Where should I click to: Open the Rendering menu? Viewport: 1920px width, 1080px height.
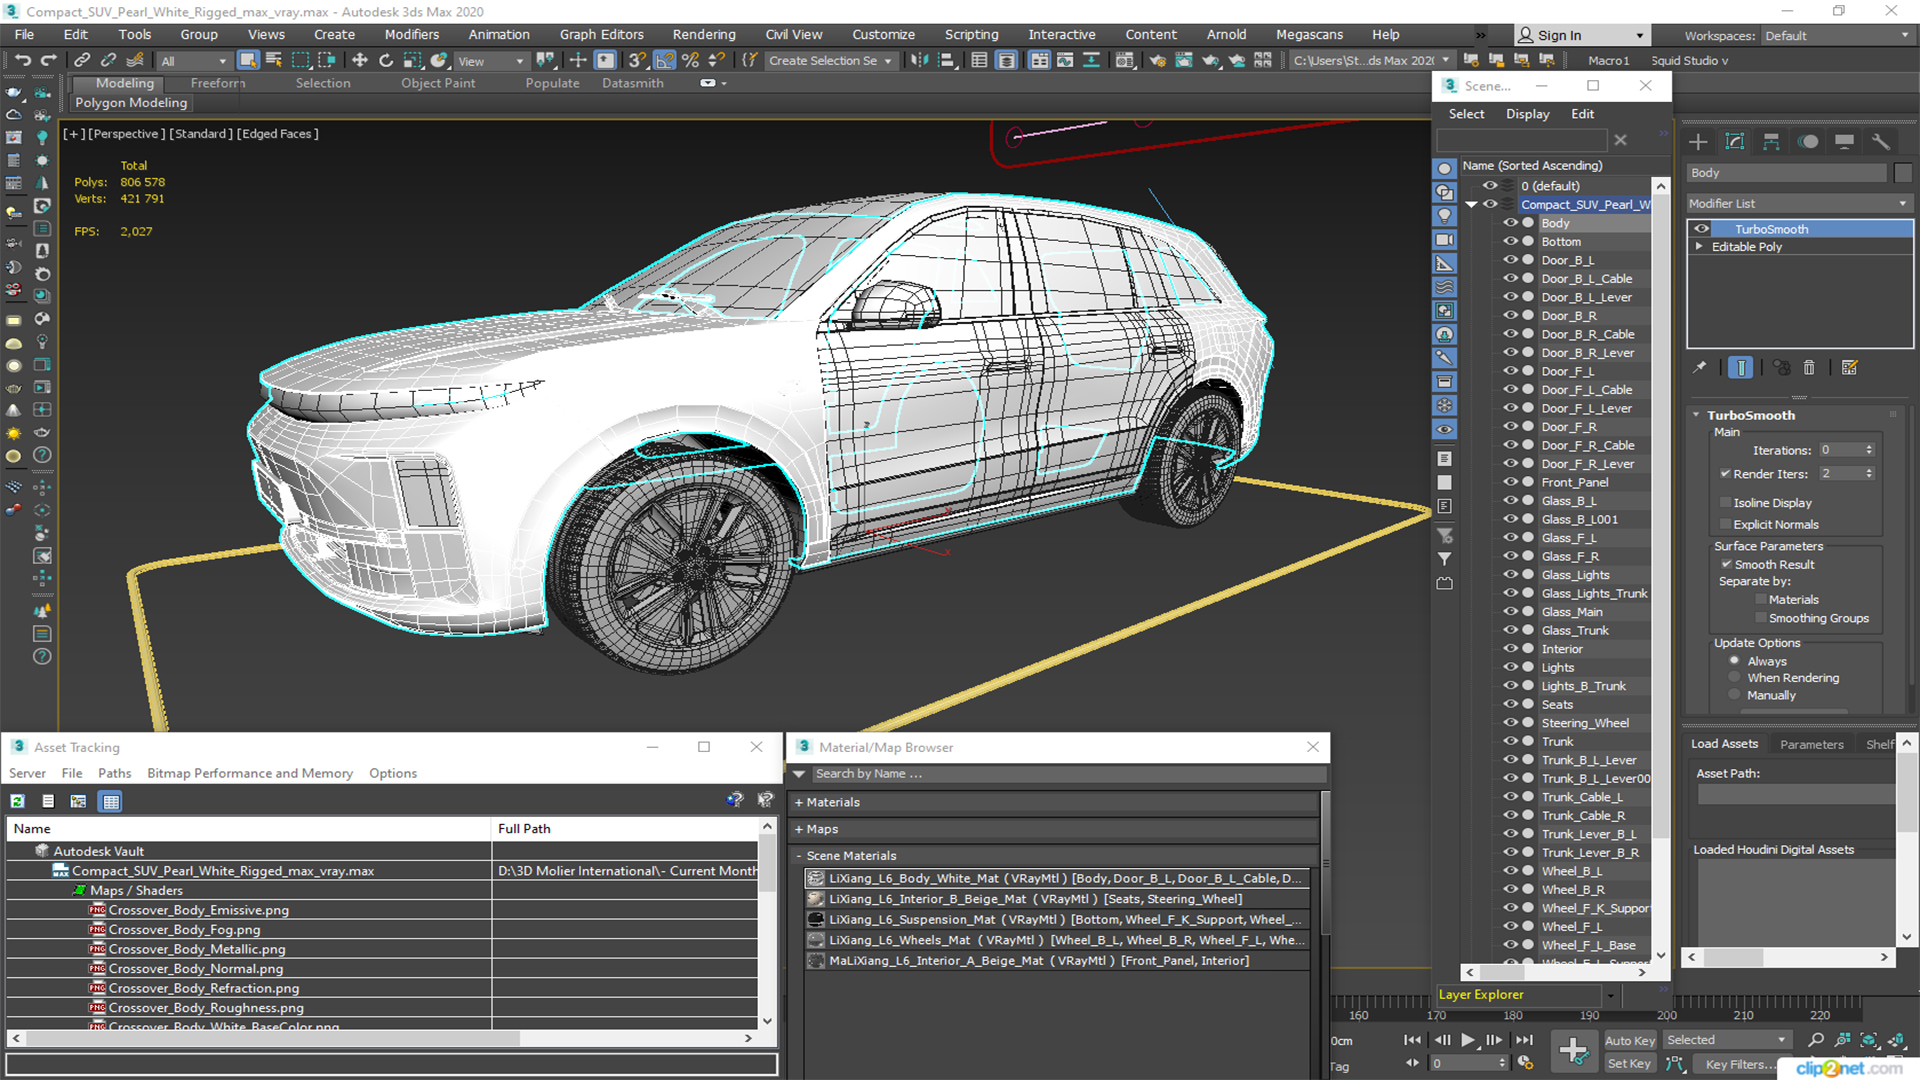pos(703,34)
